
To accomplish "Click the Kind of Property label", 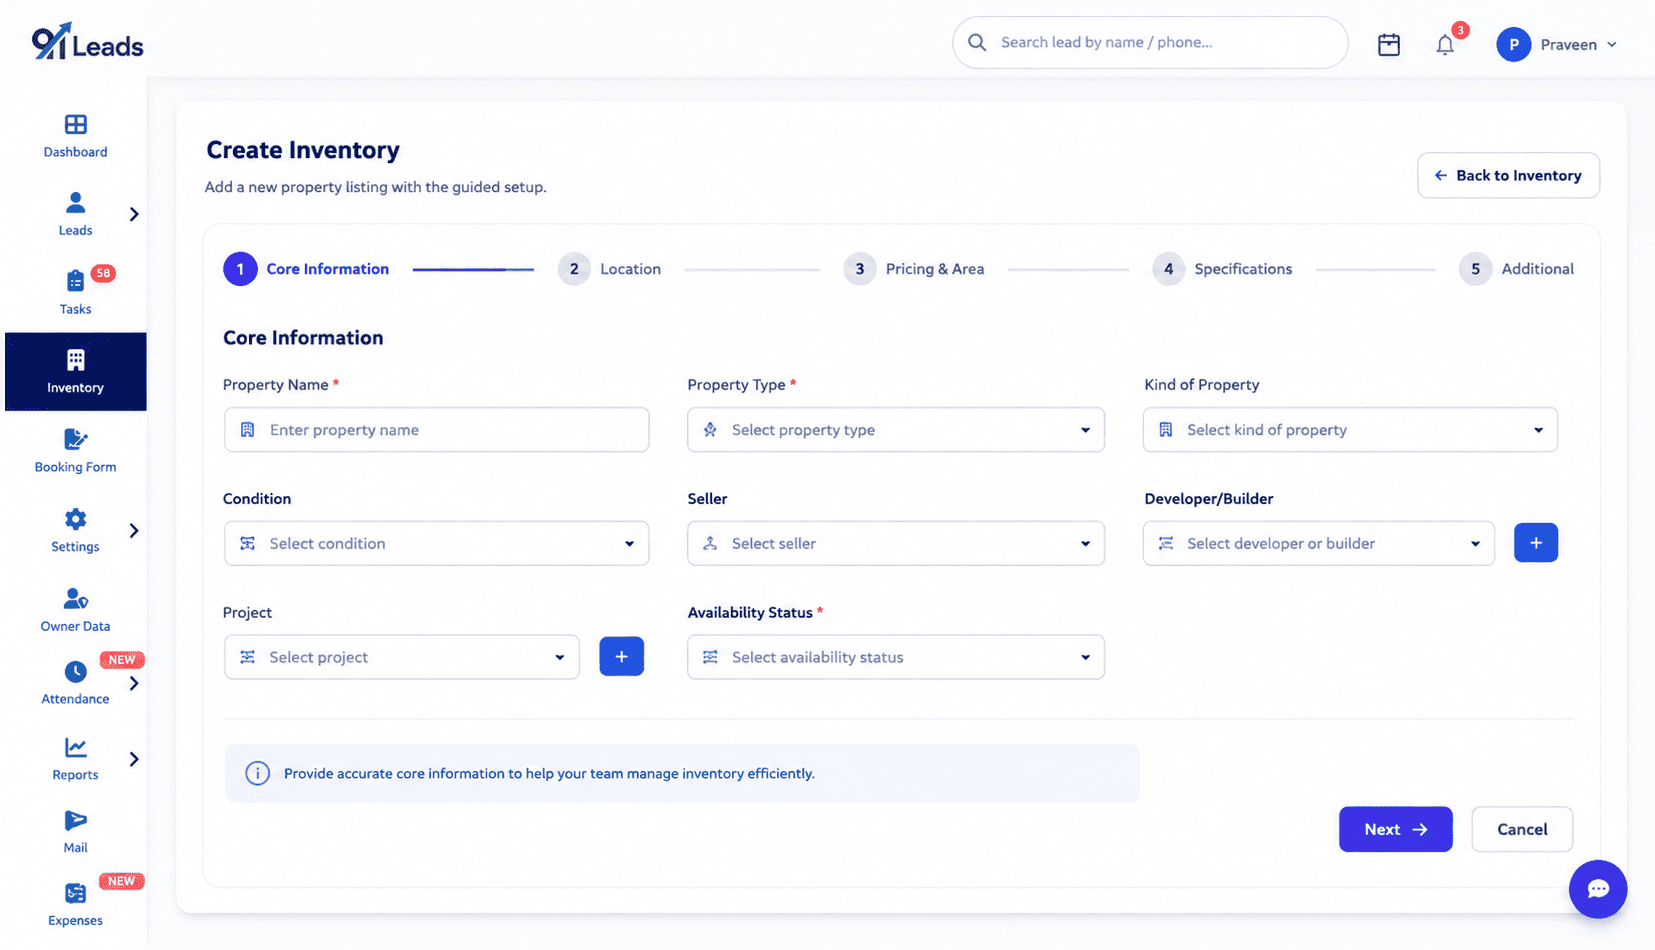I will pyautogui.click(x=1202, y=385).
